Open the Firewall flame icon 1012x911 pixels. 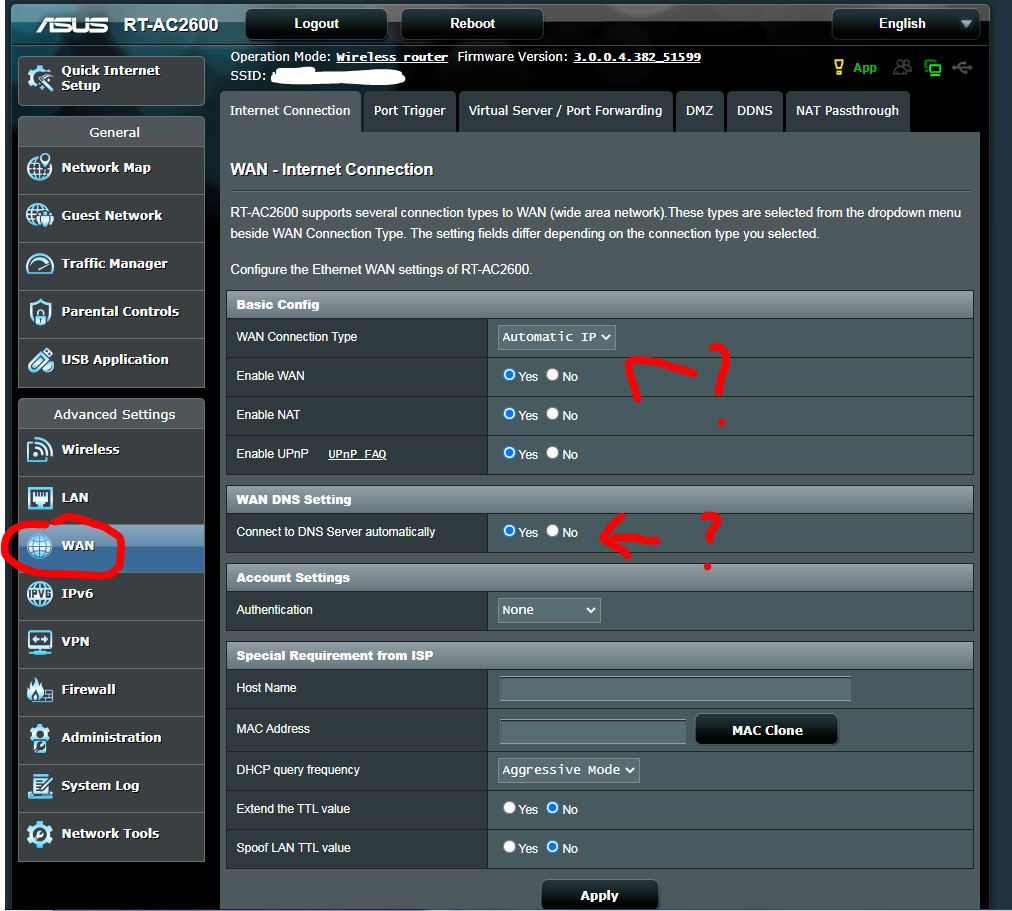[x=40, y=690]
